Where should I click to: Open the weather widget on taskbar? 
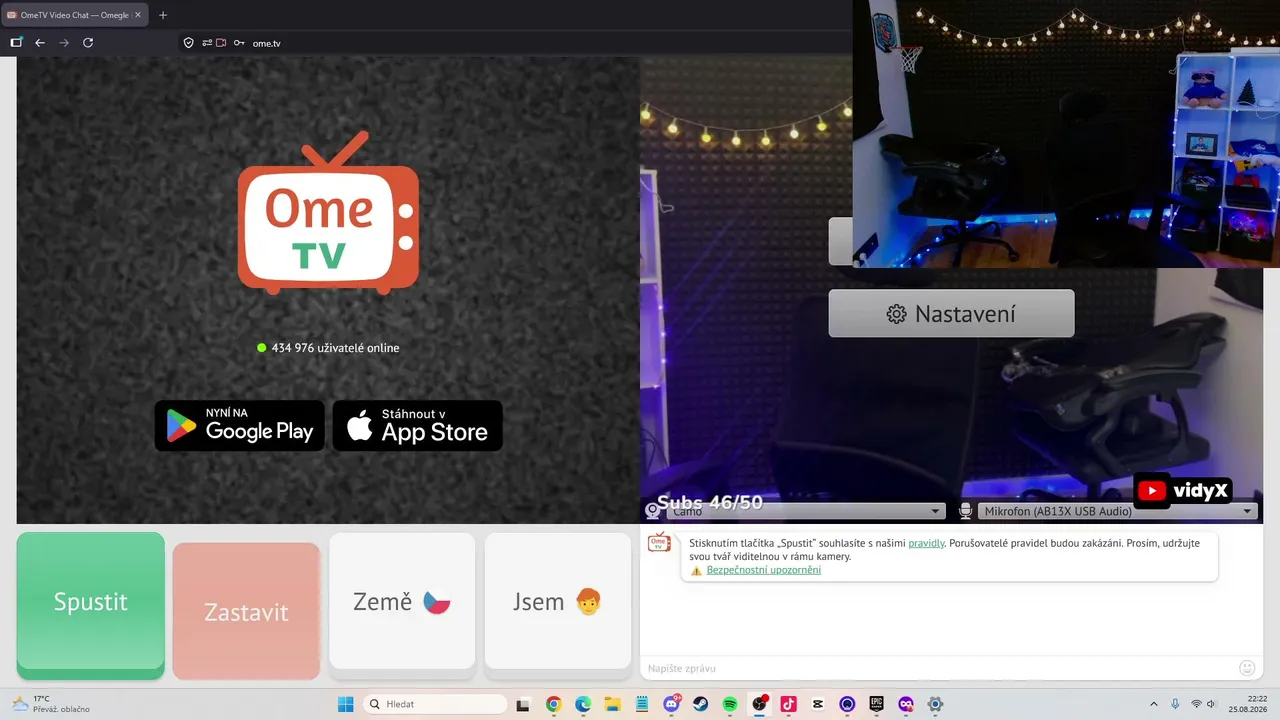pyautogui.click(x=50, y=704)
